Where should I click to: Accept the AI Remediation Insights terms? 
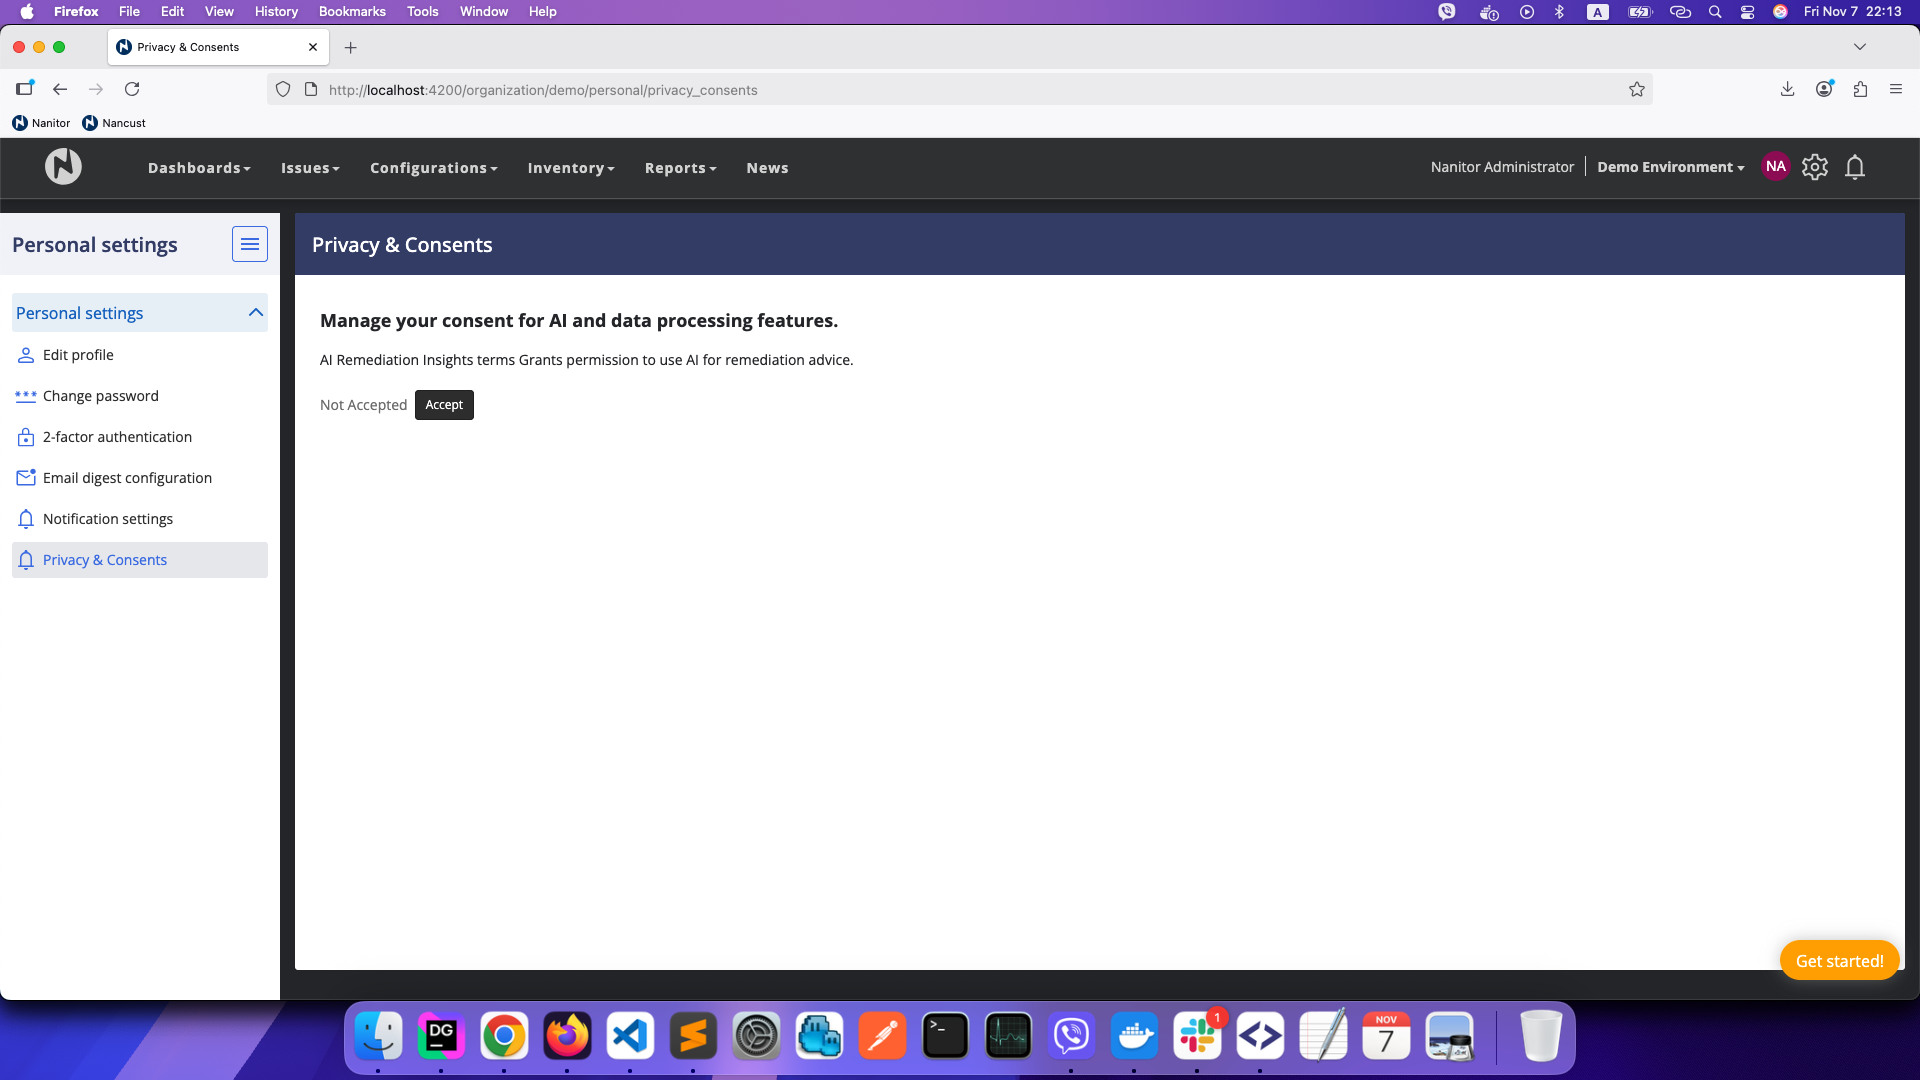point(444,405)
